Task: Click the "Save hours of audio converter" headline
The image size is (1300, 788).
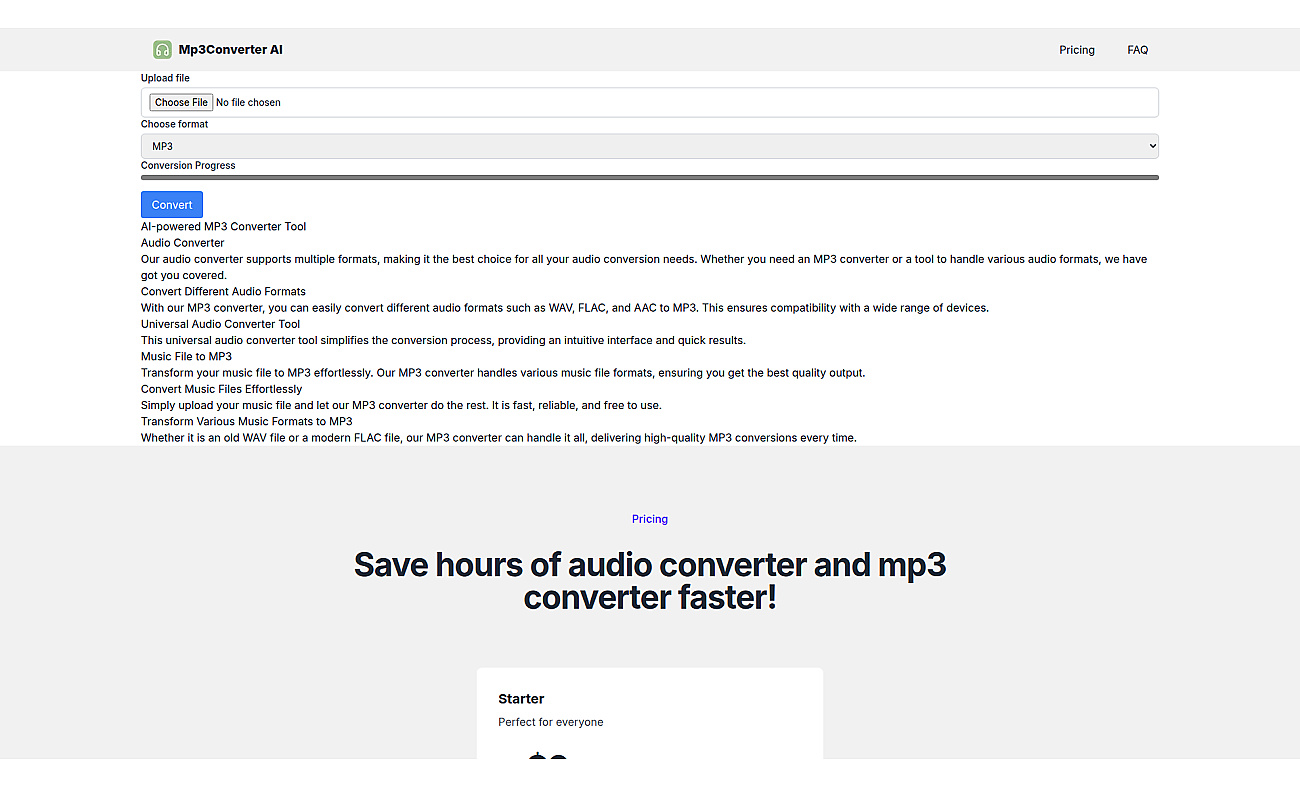Action: (x=650, y=581)
